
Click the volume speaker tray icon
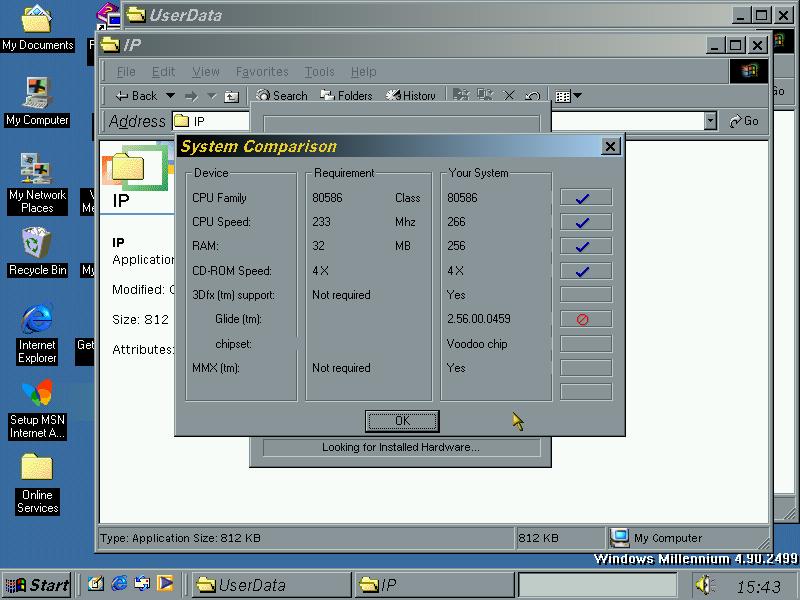pyautogui.click(x=704, y=585)
